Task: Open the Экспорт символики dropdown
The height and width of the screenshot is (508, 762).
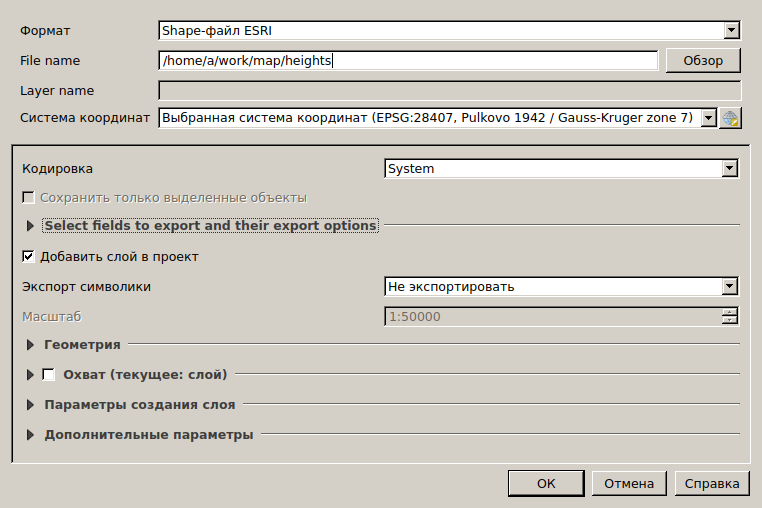Action: (729, 287)
